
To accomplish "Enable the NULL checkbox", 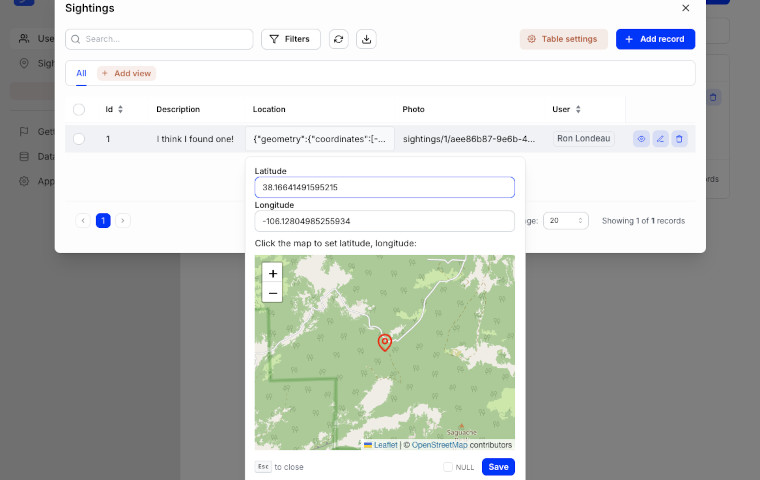I will (x=448, y=467).
